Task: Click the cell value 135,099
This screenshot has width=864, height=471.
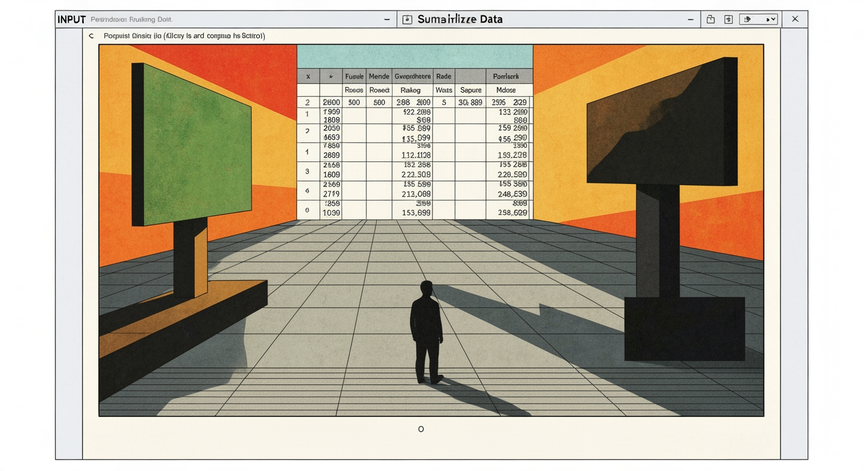Action: pos(416,138)
